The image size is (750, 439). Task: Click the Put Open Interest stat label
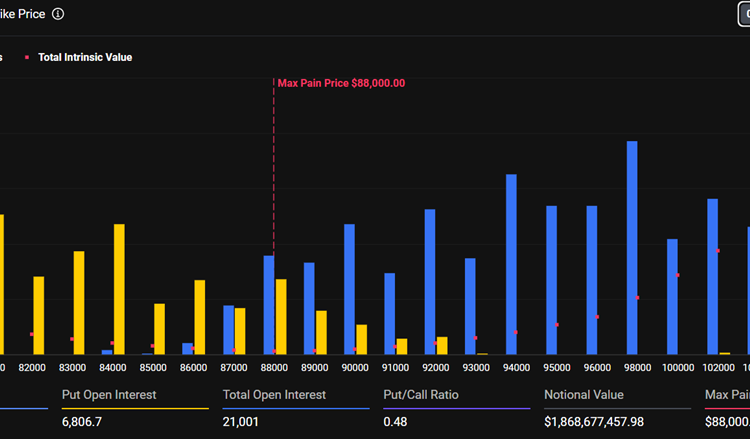109,395
